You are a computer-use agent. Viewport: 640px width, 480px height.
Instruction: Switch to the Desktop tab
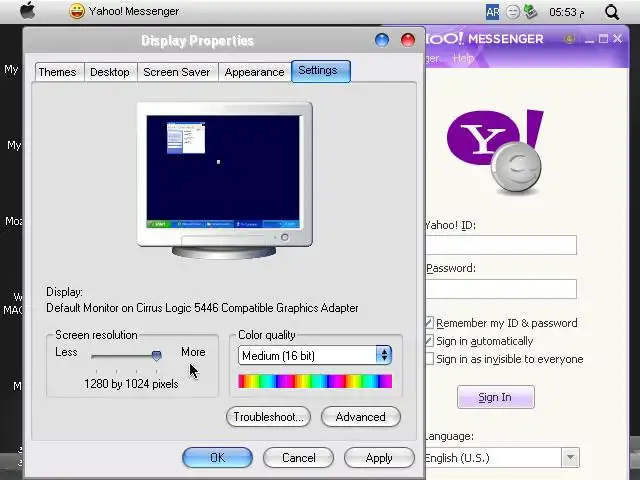click(110, 72)
